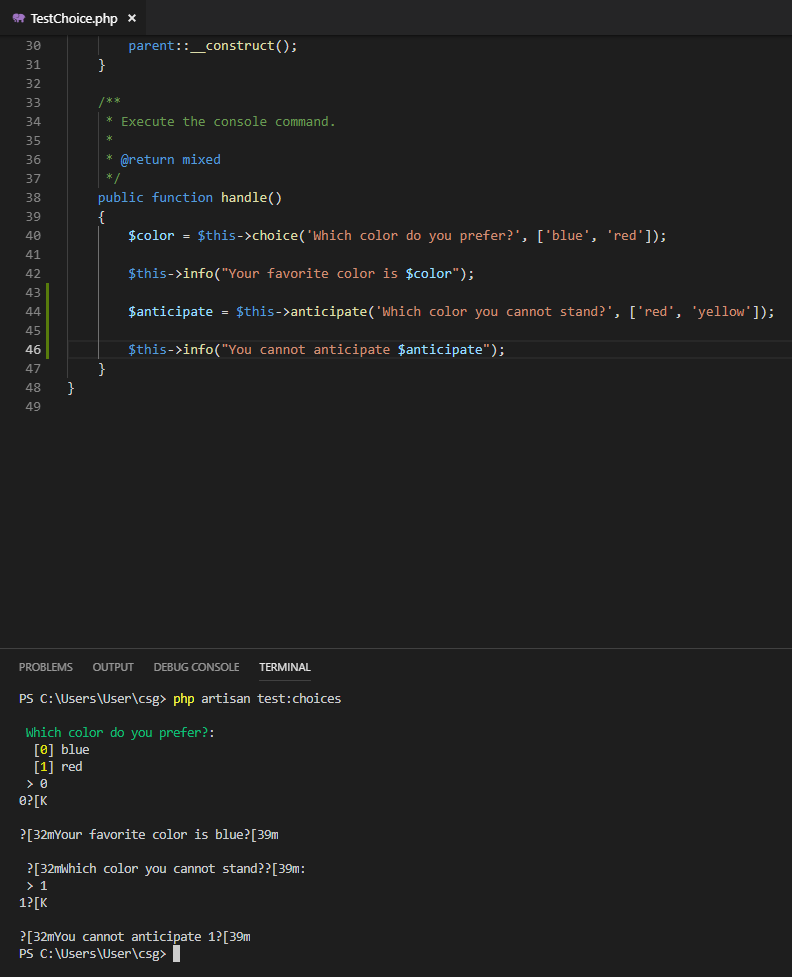
Task: Click the PHP elephant icon on TestChoice.php tab
Action: 19,18
